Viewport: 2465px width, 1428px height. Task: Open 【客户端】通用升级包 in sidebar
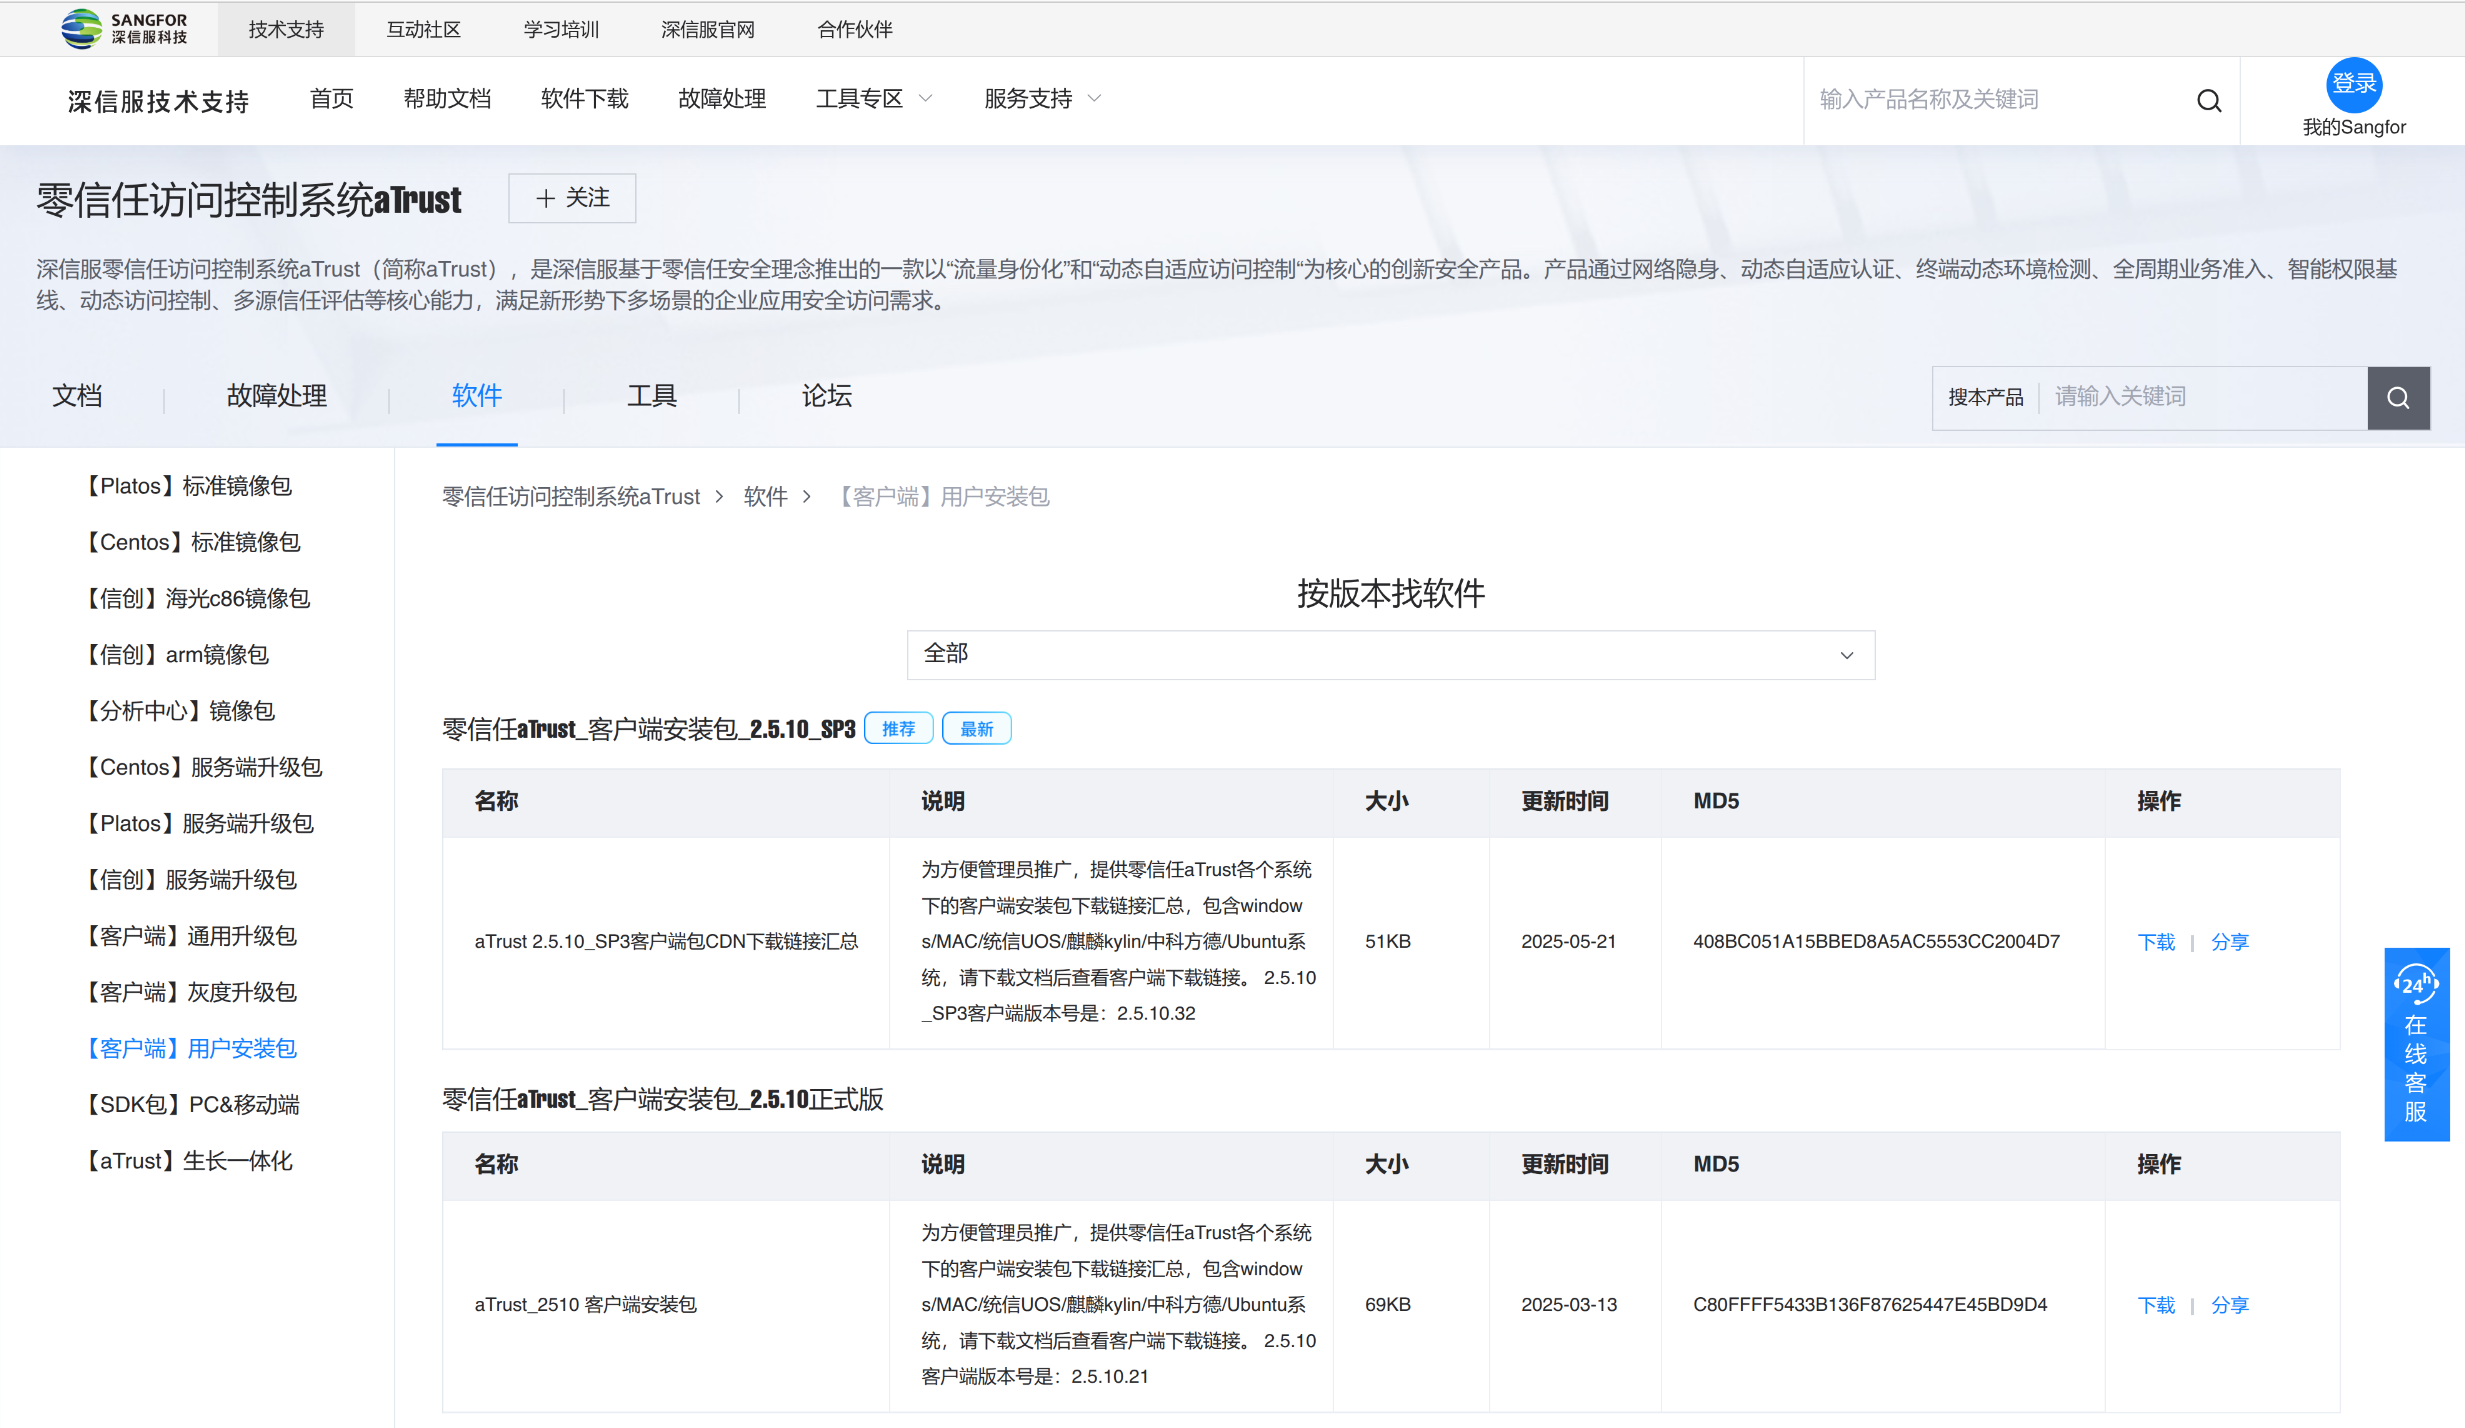(x=188, y=936)
